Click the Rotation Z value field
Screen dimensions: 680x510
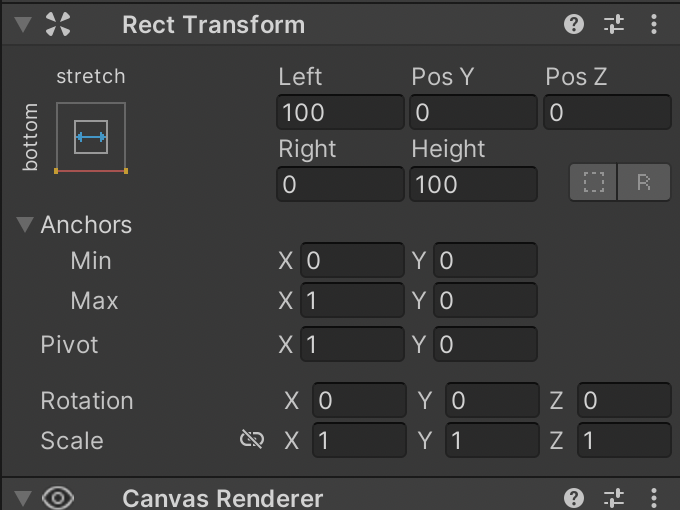click(x=624, y=400)
